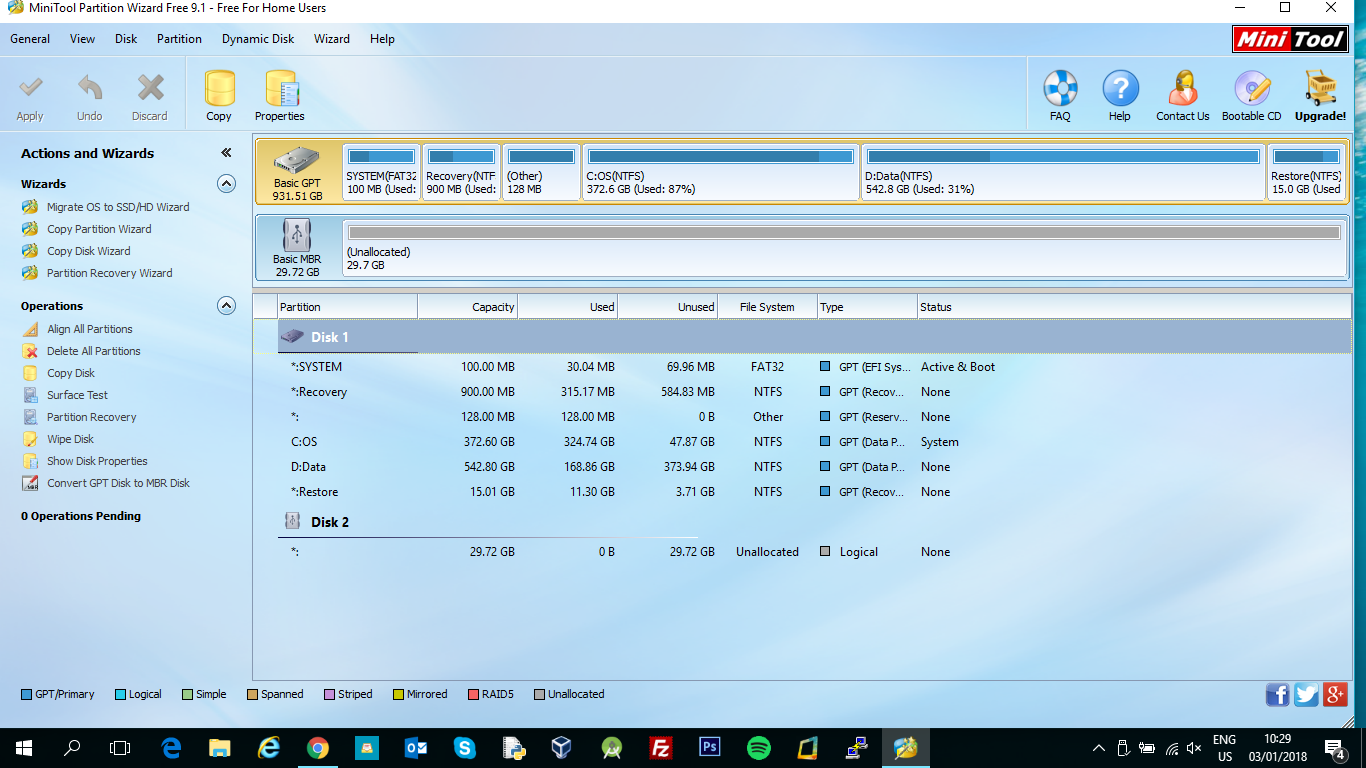The width and height of the screenshot is (1366, 768).
Task: Click the Help question mark icon
Action: 1120,88
